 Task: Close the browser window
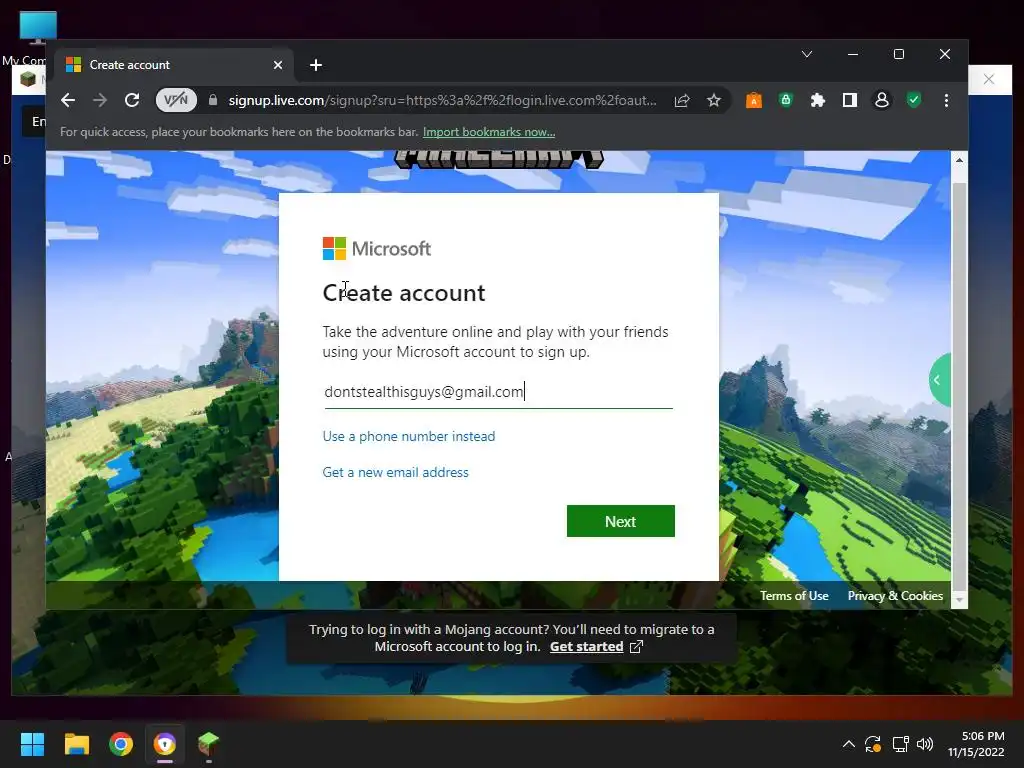[x=944, y=54]
